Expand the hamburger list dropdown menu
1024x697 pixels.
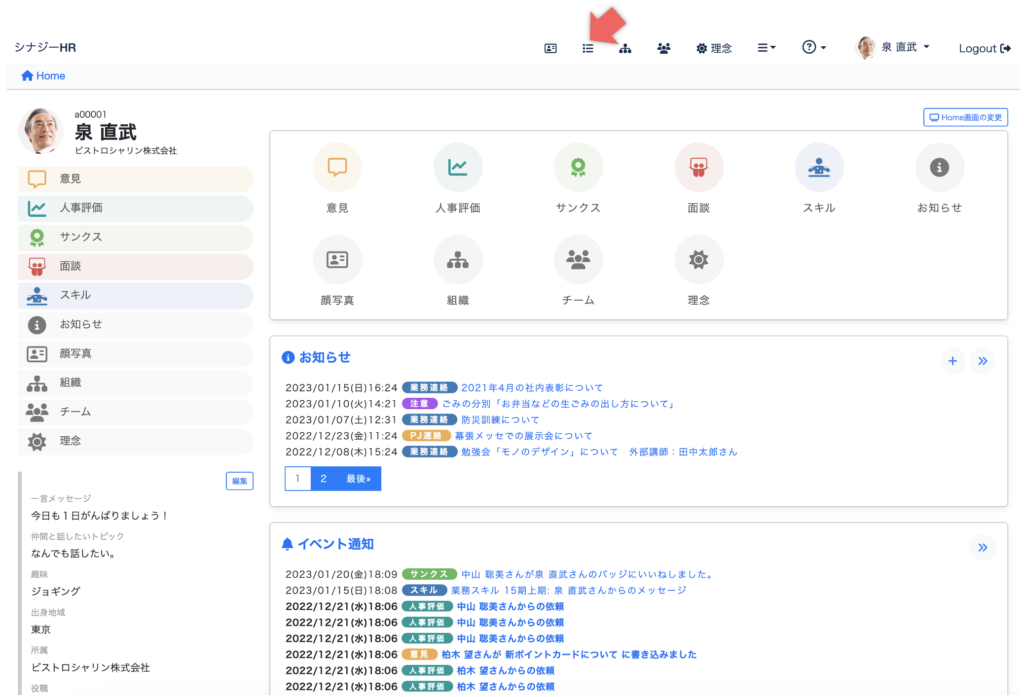[766, 48]
